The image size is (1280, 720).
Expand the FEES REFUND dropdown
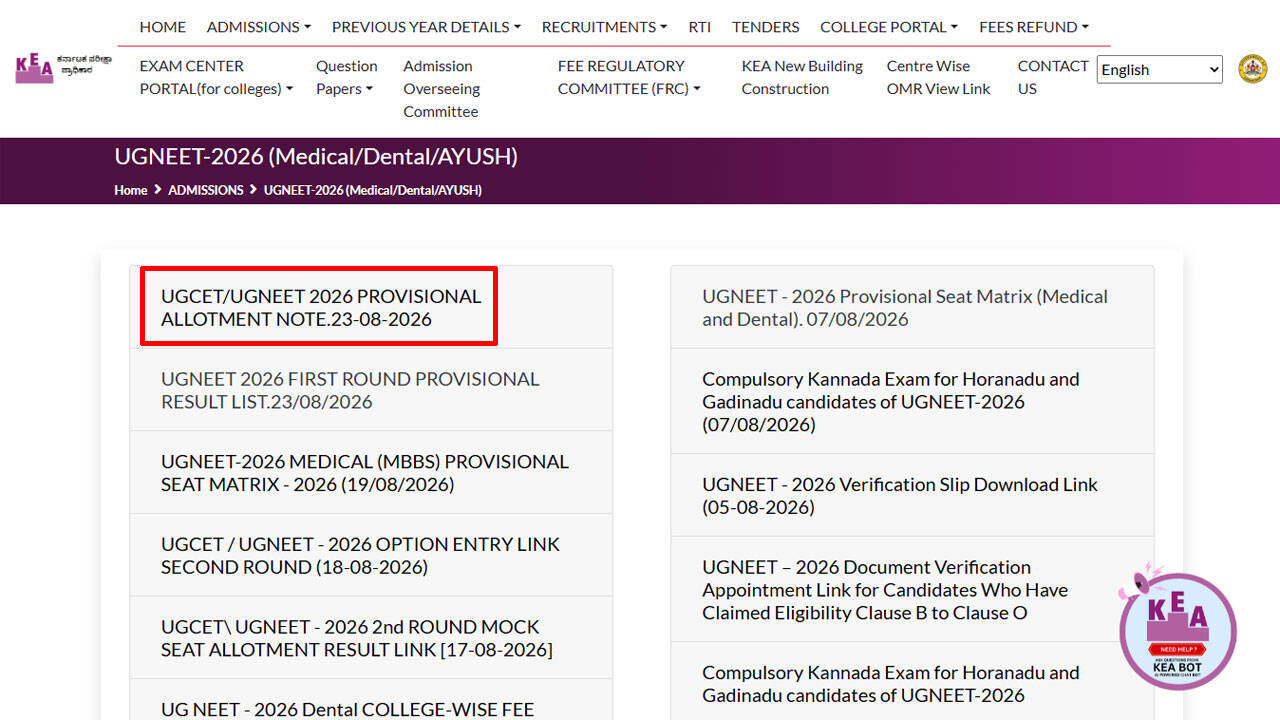point(1034,27)
